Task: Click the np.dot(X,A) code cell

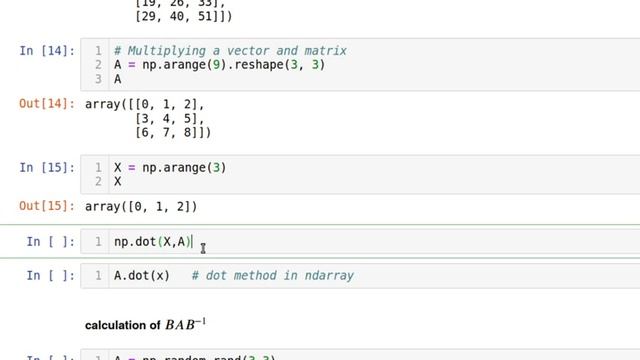Action: tap(360, 241)
